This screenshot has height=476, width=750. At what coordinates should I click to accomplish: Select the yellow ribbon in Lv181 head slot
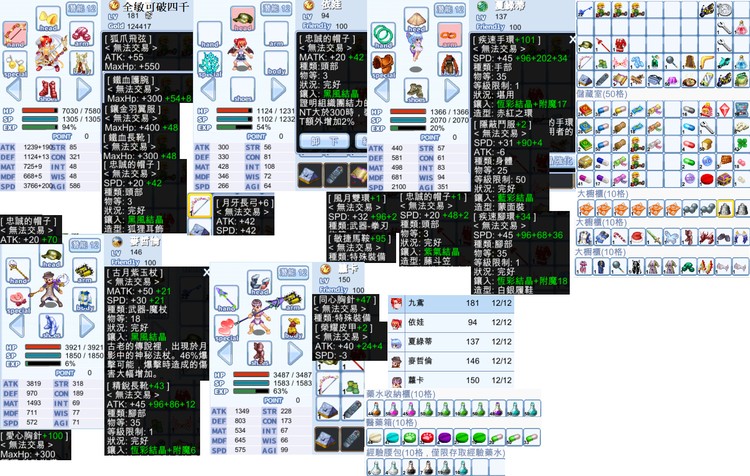click(48, 19)
